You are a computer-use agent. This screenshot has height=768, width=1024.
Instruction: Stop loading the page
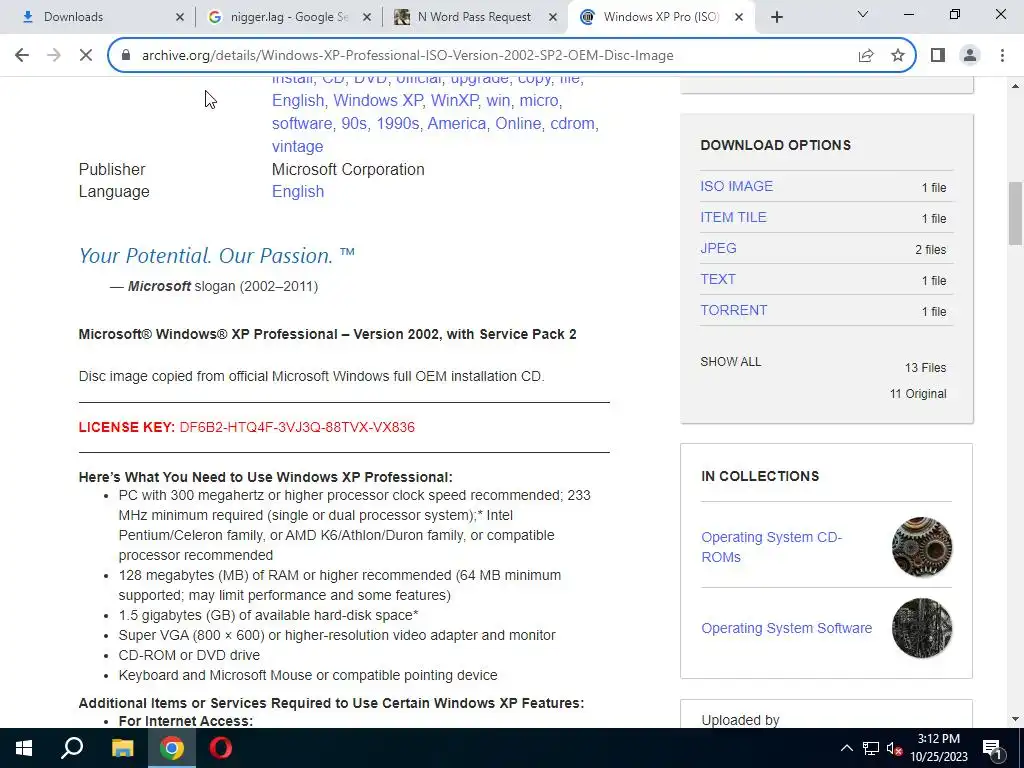(86, 56)
